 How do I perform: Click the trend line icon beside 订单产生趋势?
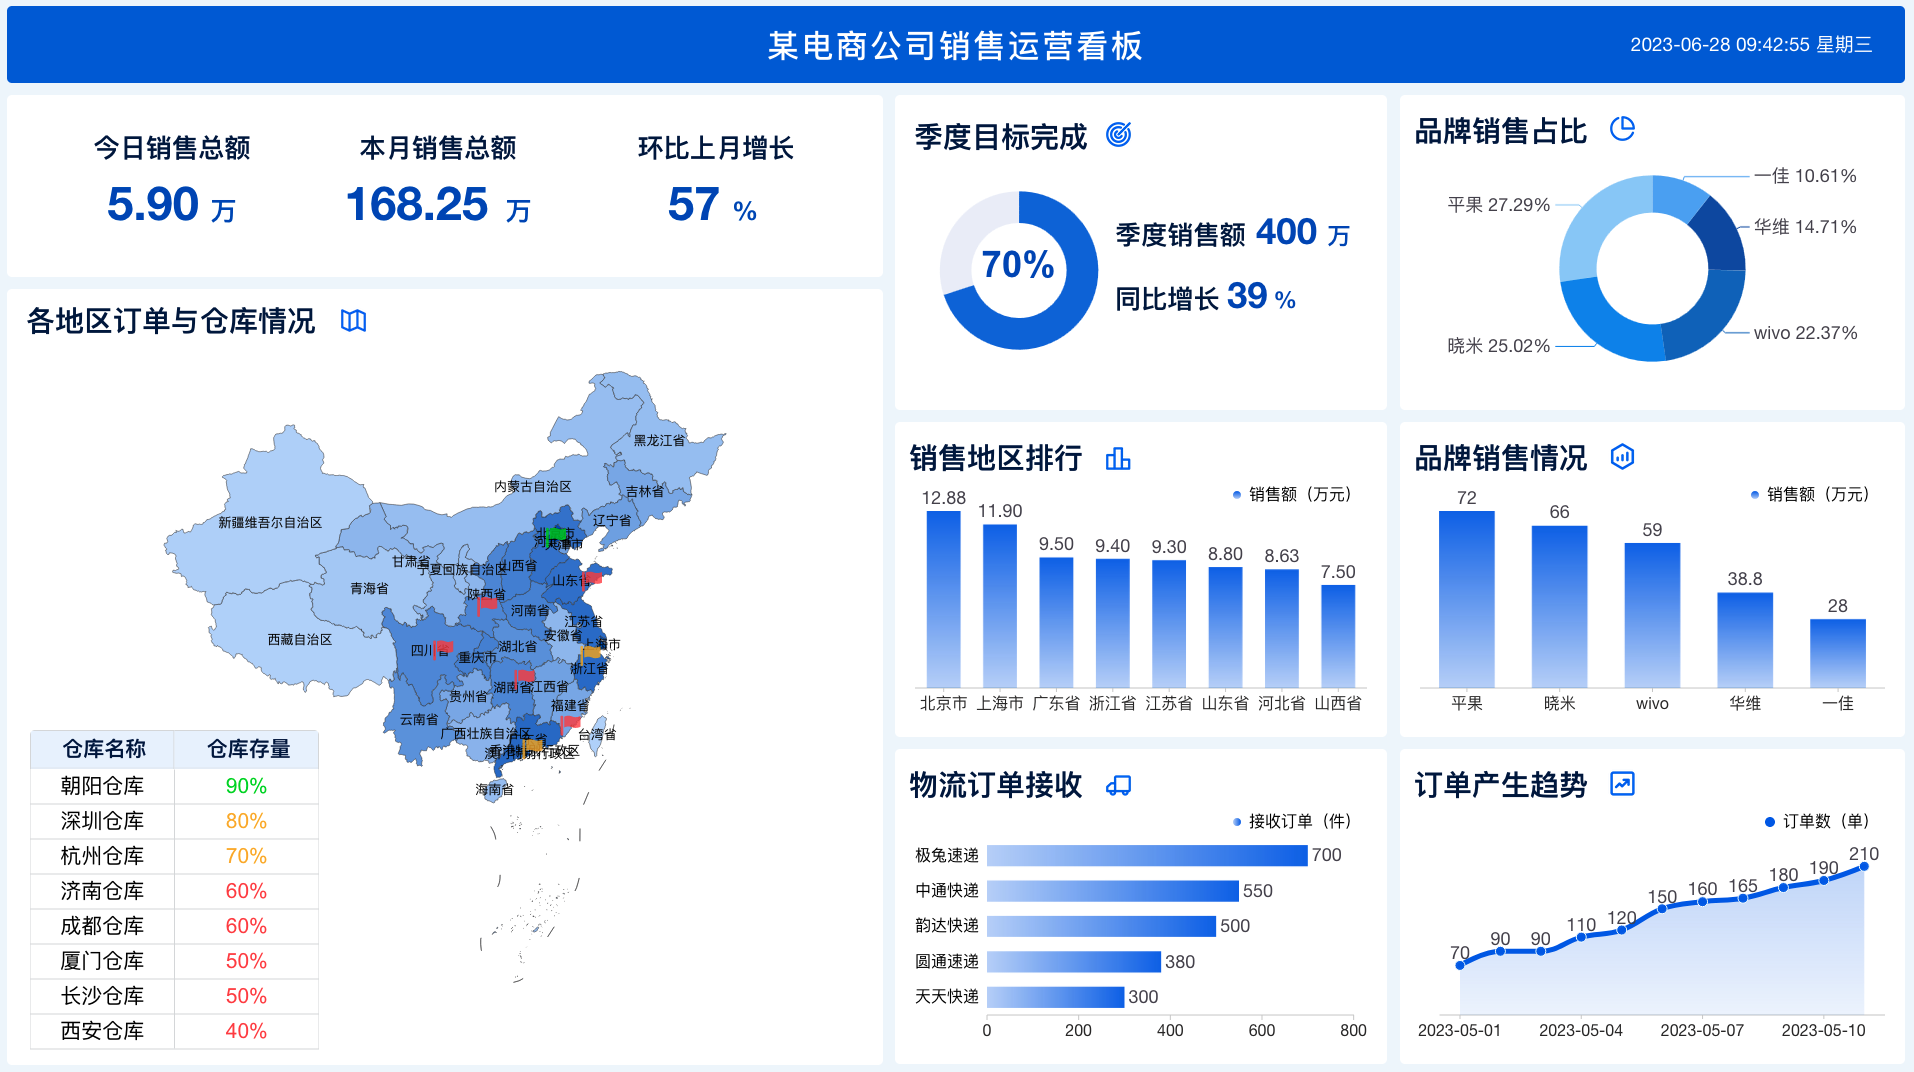coord(1622,784)
